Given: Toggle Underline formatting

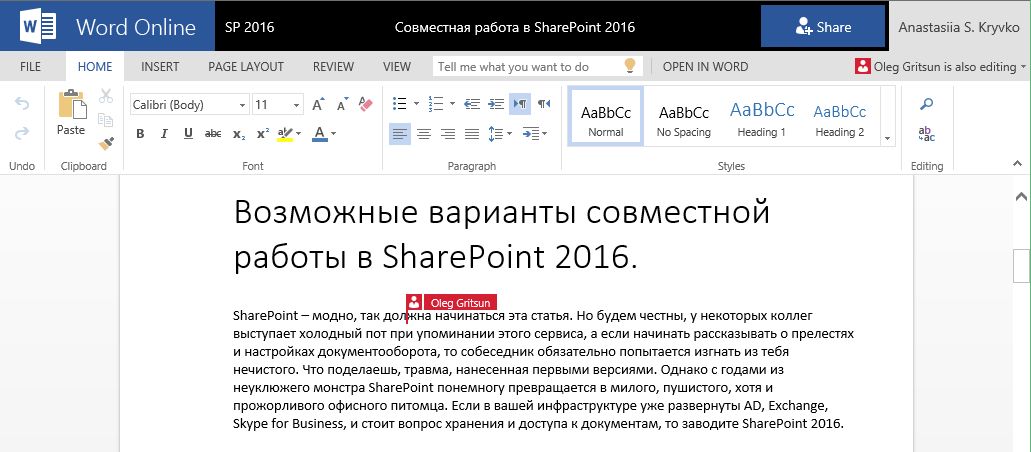Looking at the screenshot, I should 188,134.
